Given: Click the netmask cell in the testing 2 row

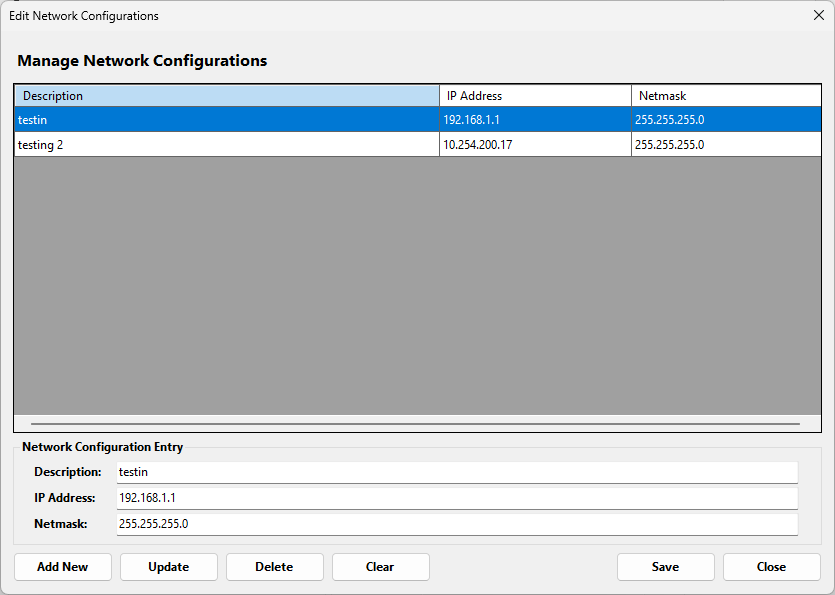Looking at the screenshot, I should pos(726,144).
